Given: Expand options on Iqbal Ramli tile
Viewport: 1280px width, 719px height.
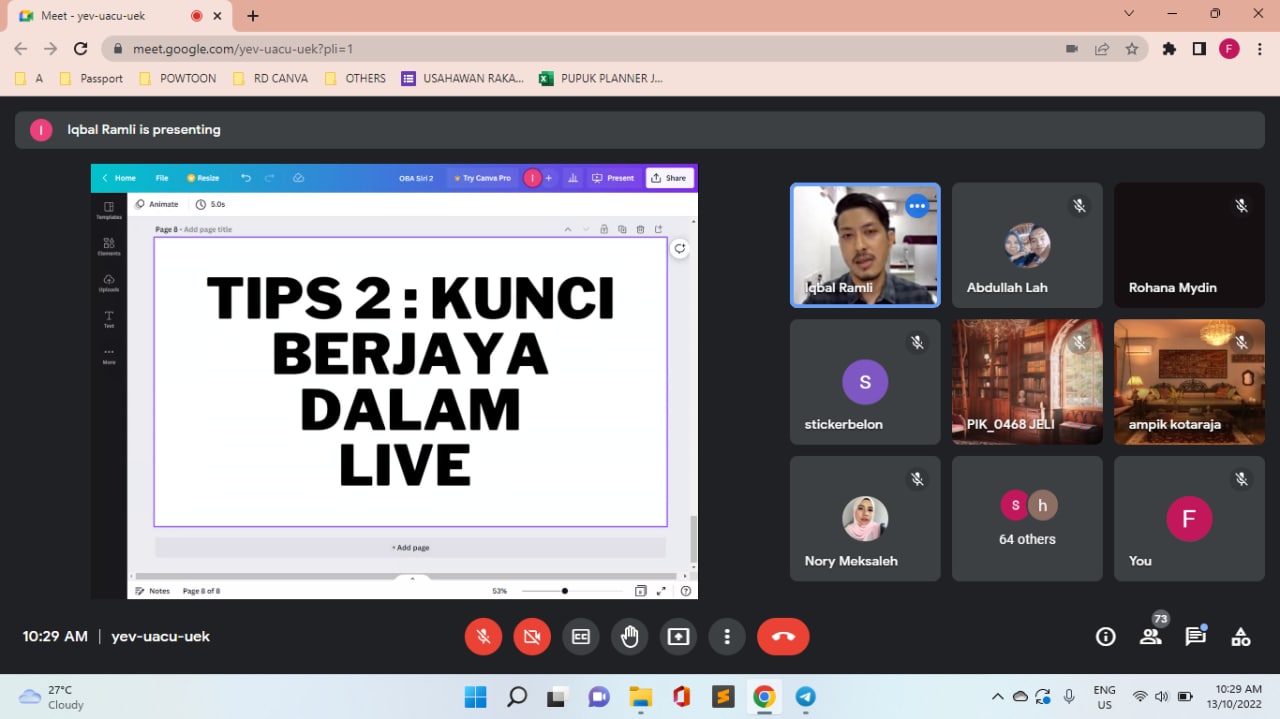Looking at the screenshot, I should [x=917, y=206].
